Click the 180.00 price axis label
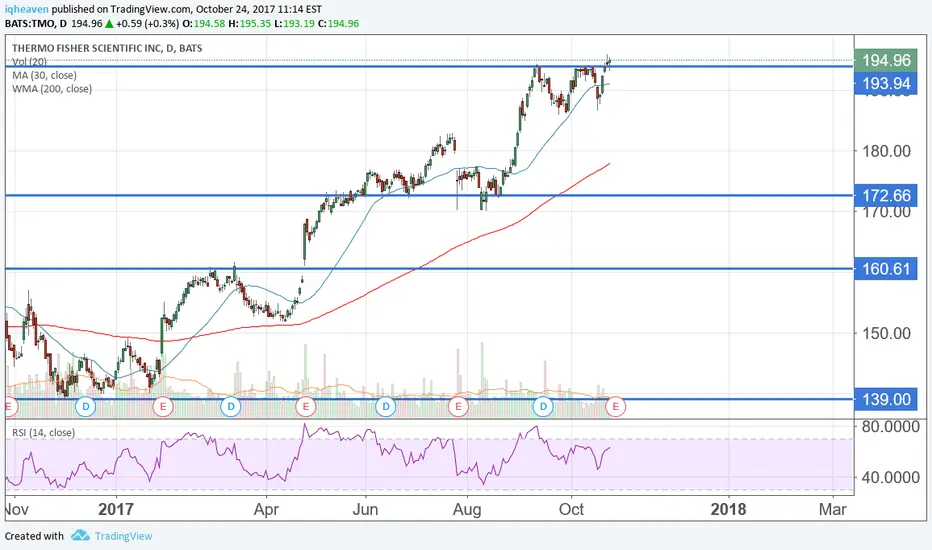This screenshot has width=932, height=550. click(886, 151)
